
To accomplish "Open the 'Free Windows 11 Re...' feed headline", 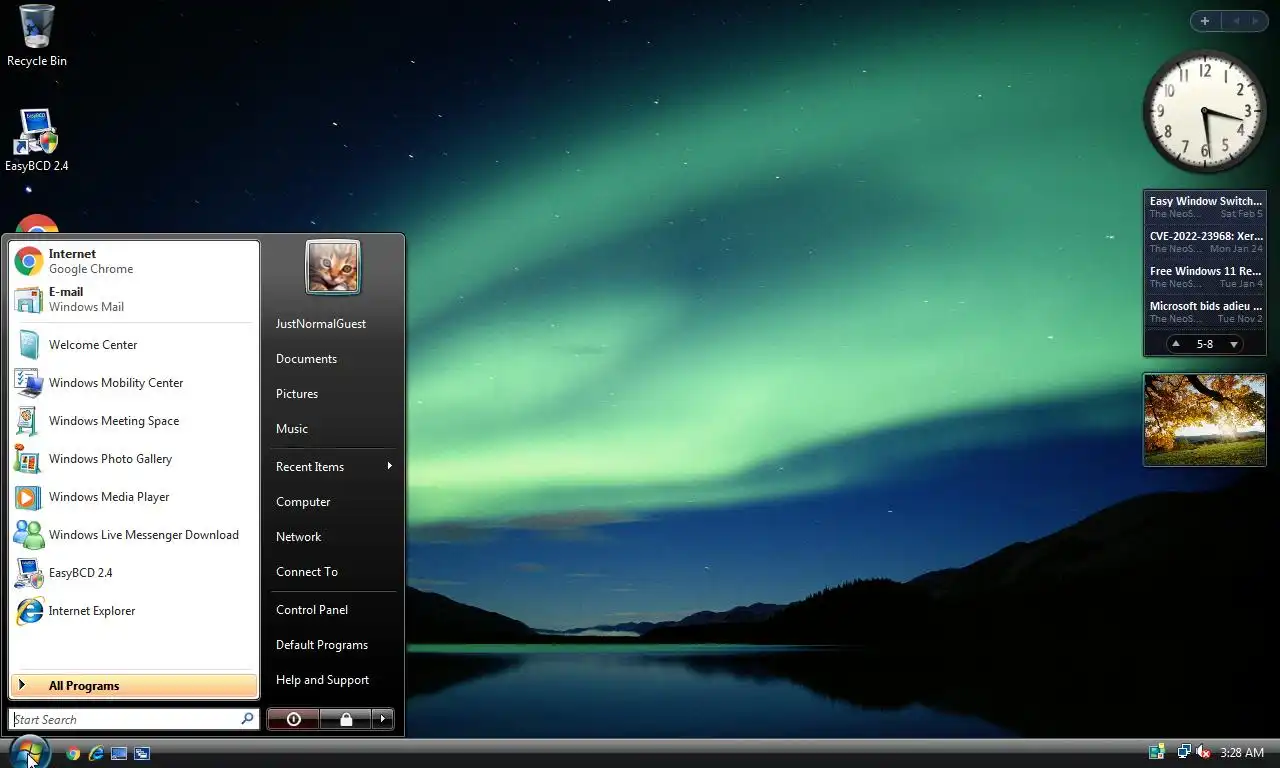I will coord(1205,271).
